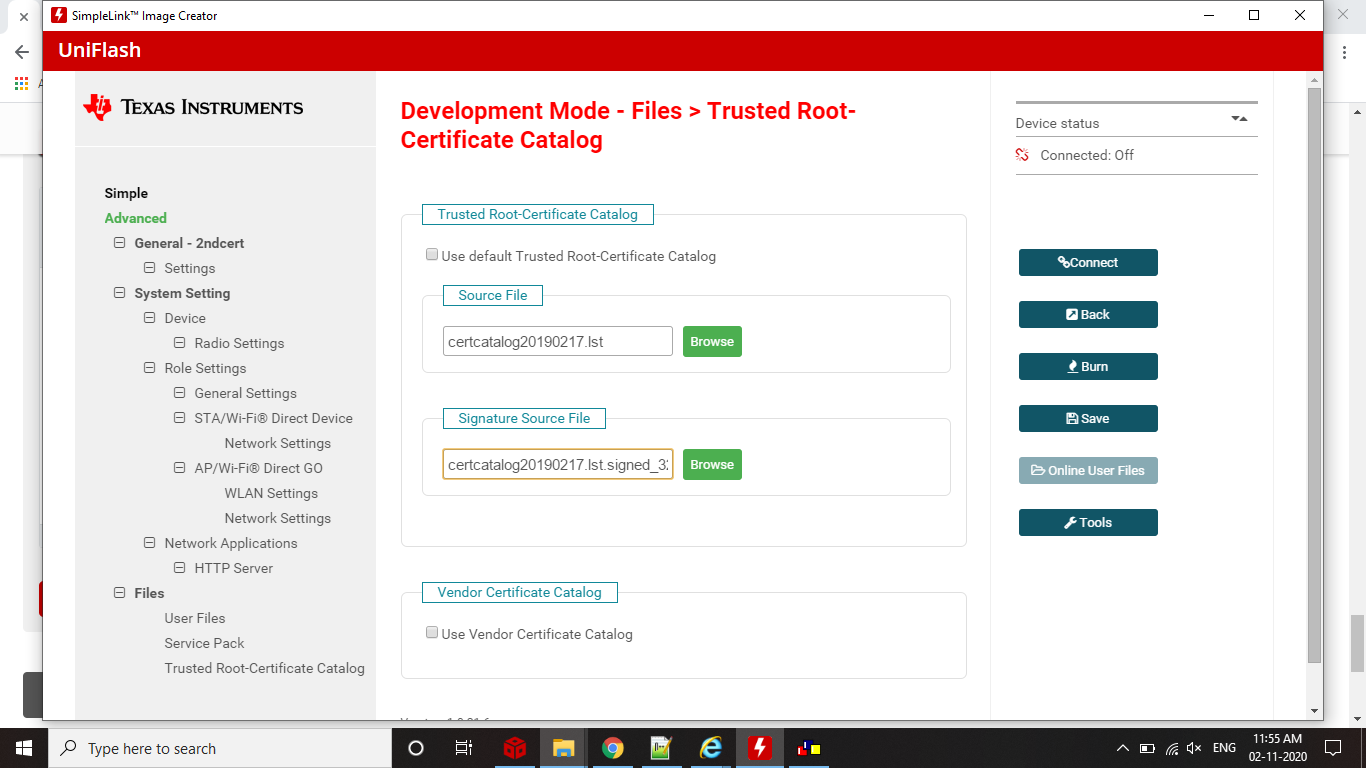Open the red cube app on the taskbar
Viewport: 1366px width, 768px height.
pos(515,748)
